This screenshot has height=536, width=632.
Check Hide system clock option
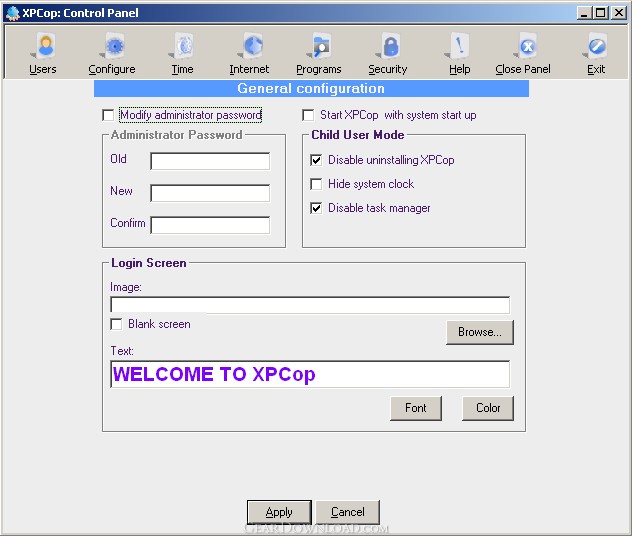316,184
